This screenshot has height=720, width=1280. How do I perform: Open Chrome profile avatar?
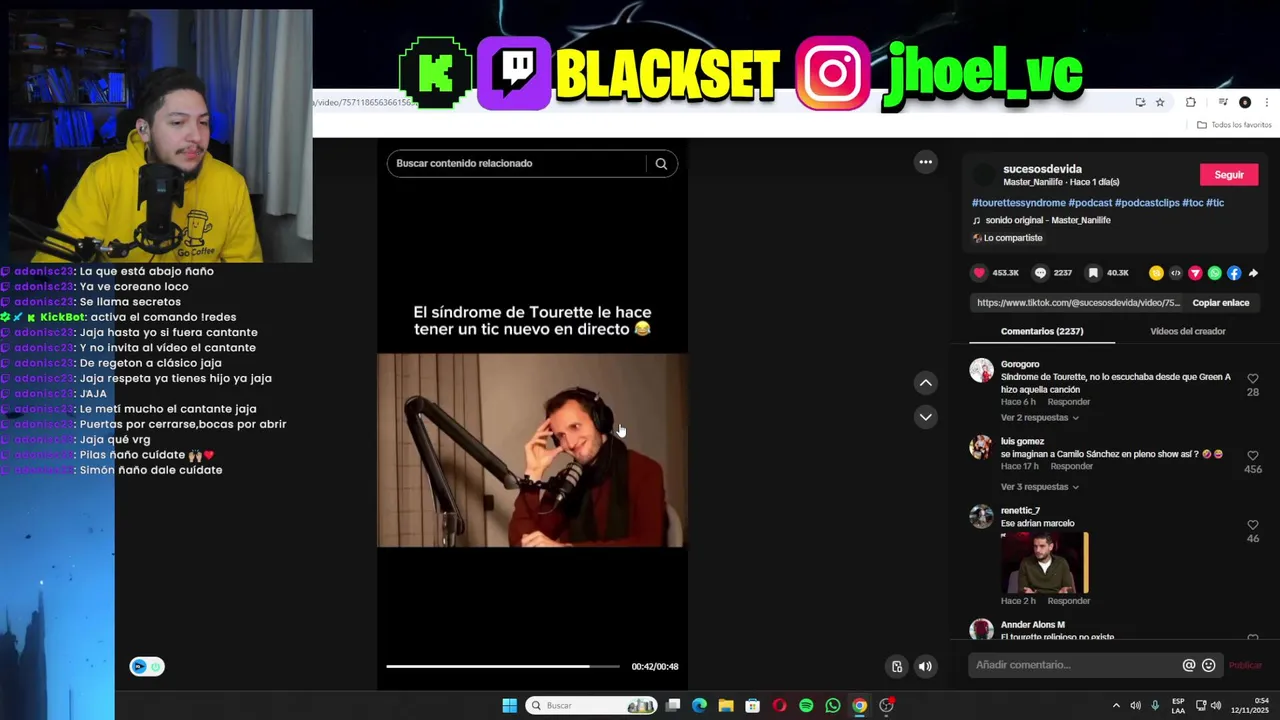(x=1245, y=102)
